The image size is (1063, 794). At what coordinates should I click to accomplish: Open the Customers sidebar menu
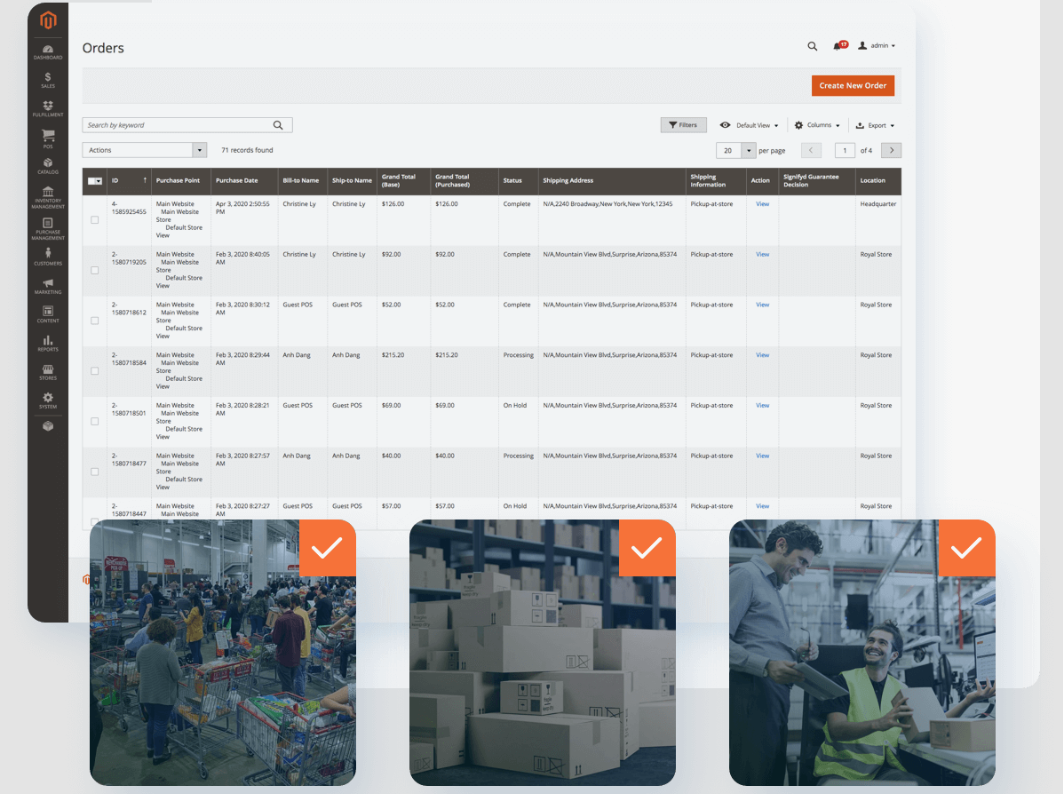(47, 256)
